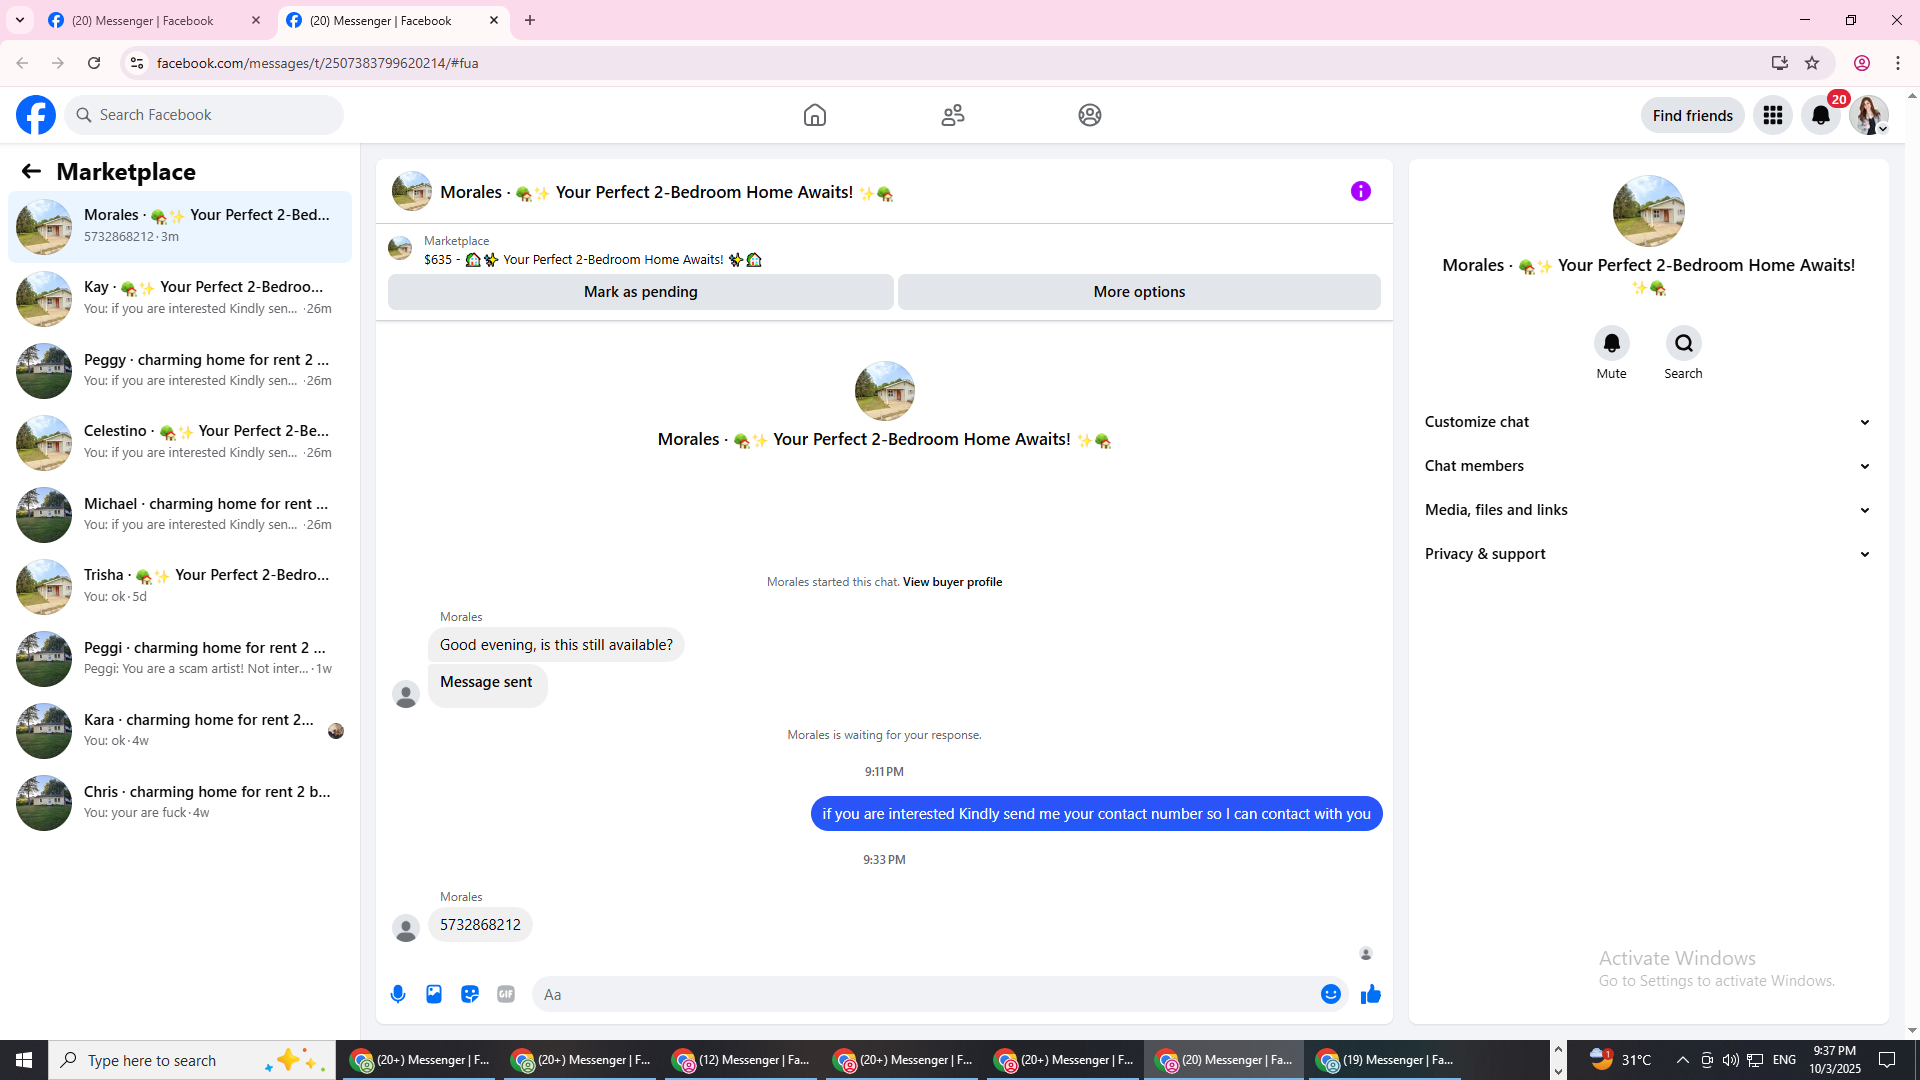Choose a GIF to send
This screenshot has height=1080, width=1920.
click(506, 994)
